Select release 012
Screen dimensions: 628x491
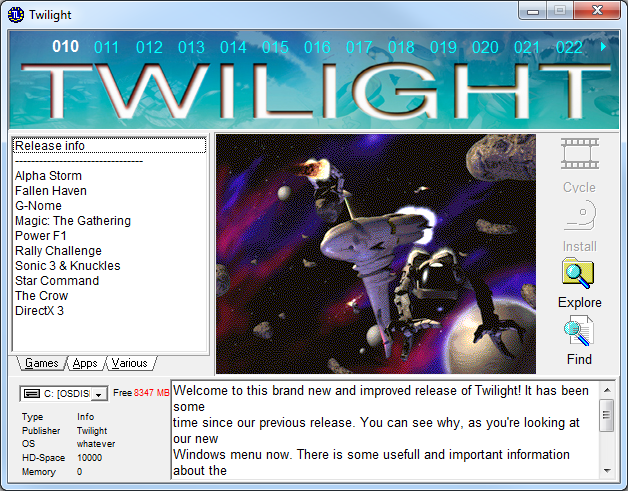point(149,48)
